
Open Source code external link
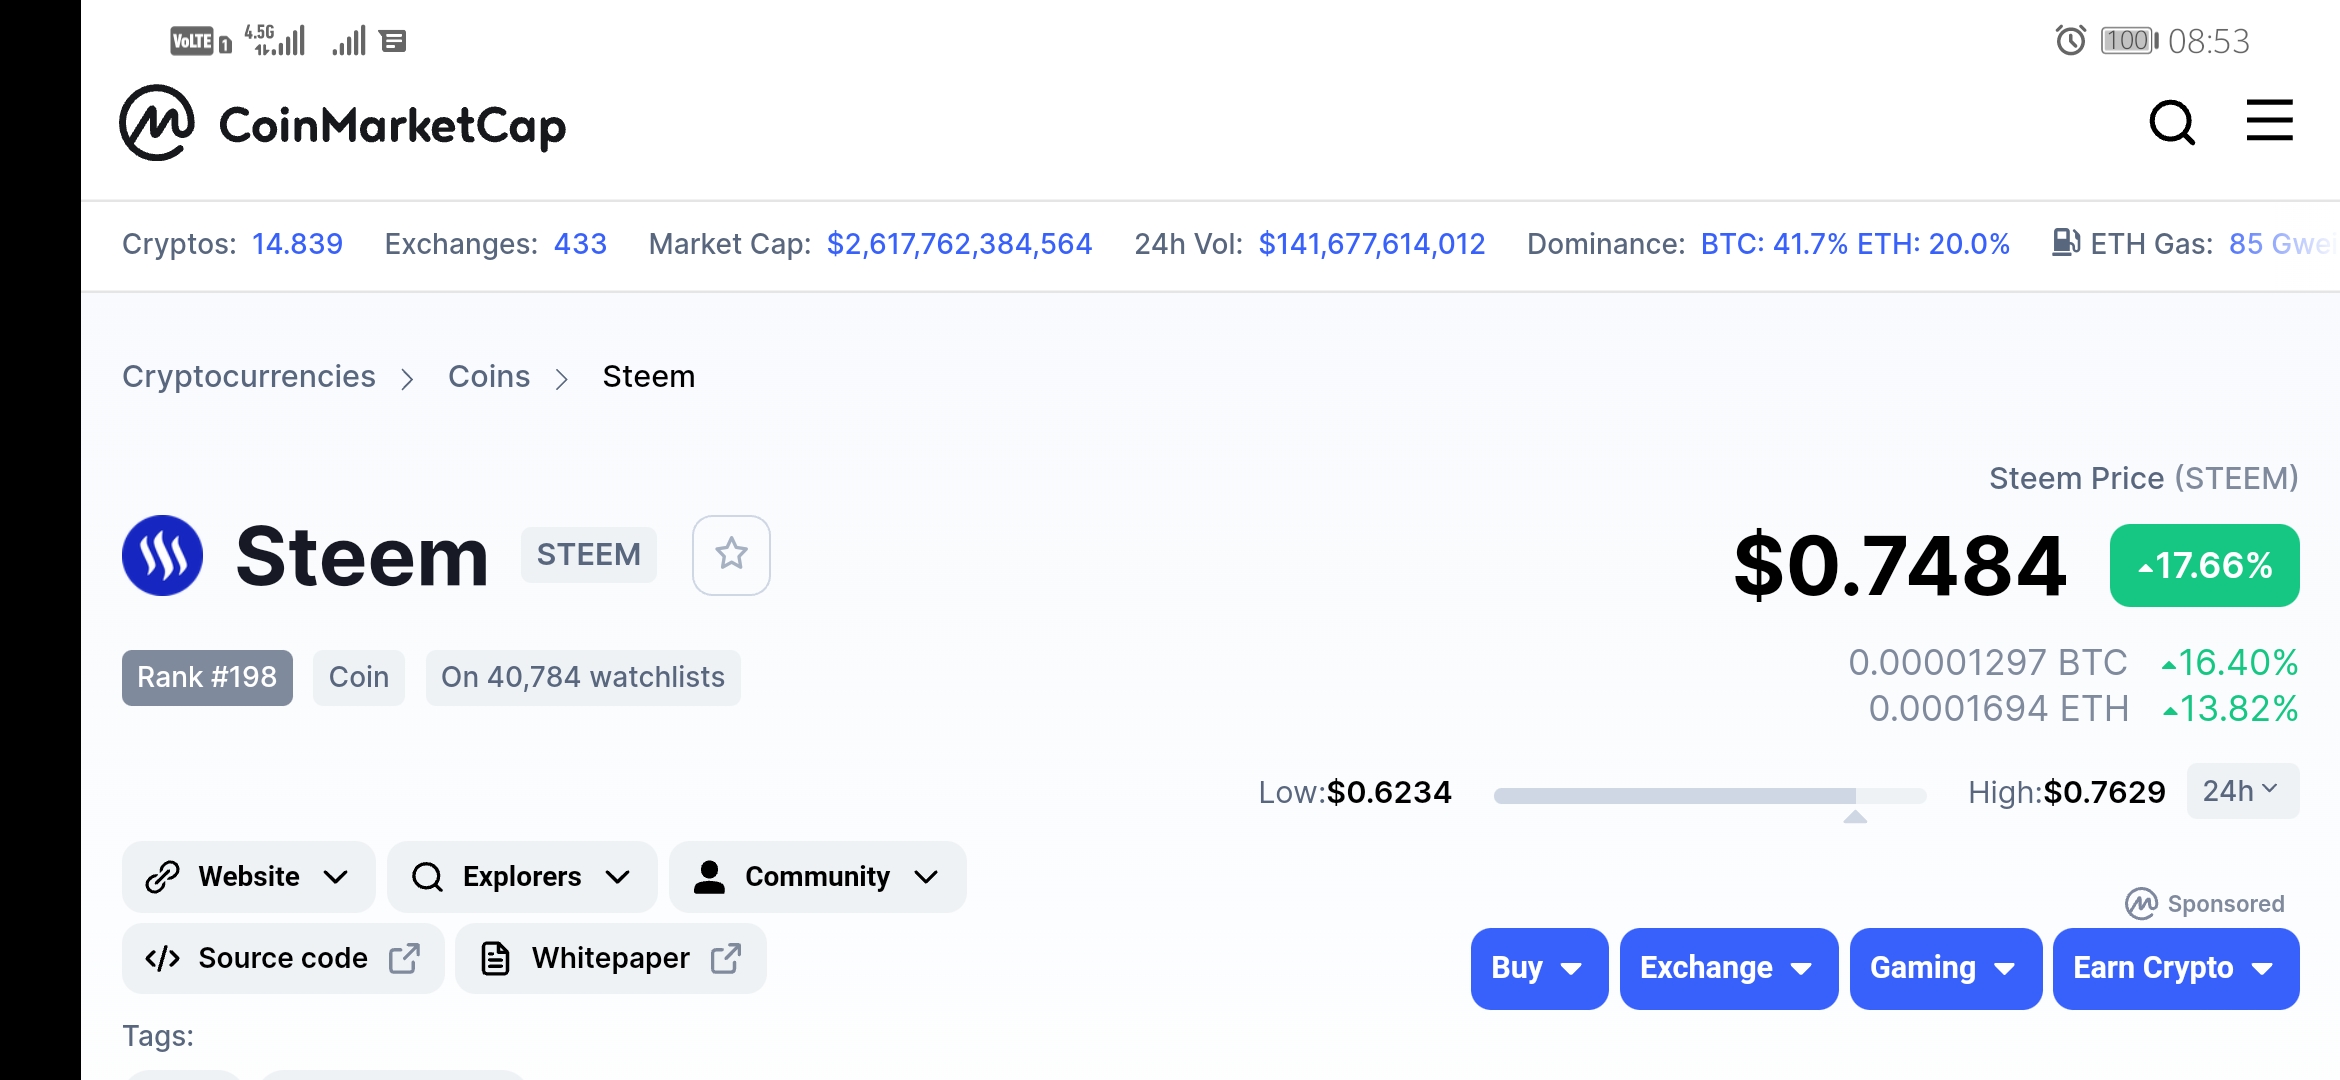pyautogui.click(x=283, y=958)
